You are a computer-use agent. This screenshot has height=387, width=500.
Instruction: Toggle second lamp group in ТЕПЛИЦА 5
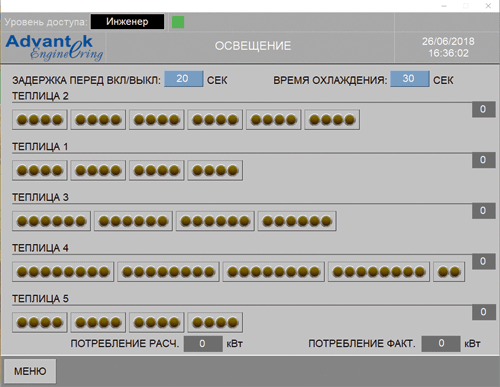pyautogui.click(x=98, y=322)
